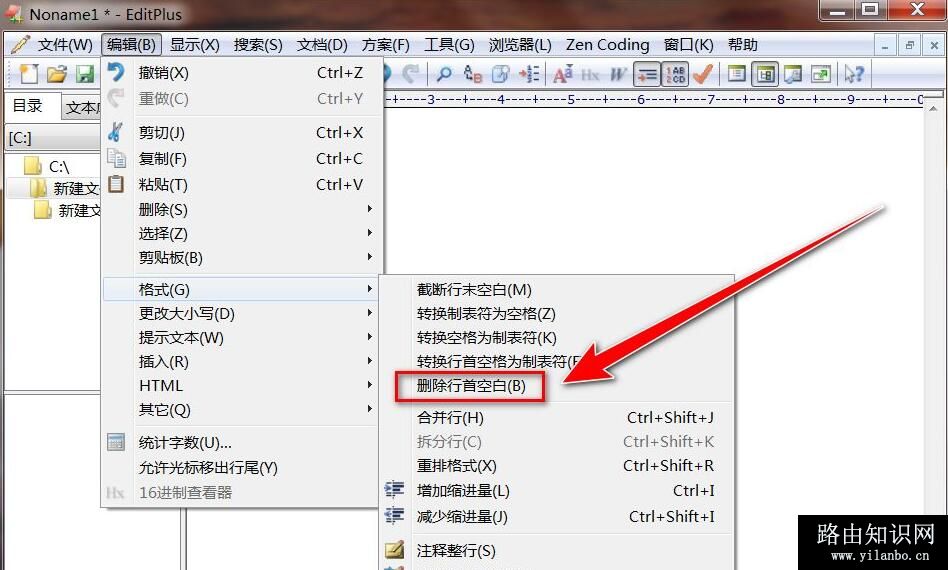The height and width of the screenshot is (570, 948).
Task: Click the copy toolbar icon left of Go to Line
Action: point(501,74)
